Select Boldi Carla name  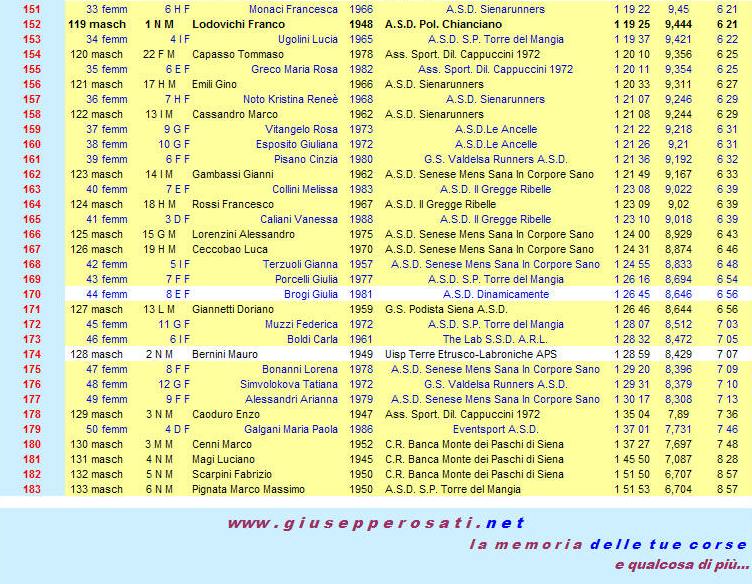(x=312, y=339)
